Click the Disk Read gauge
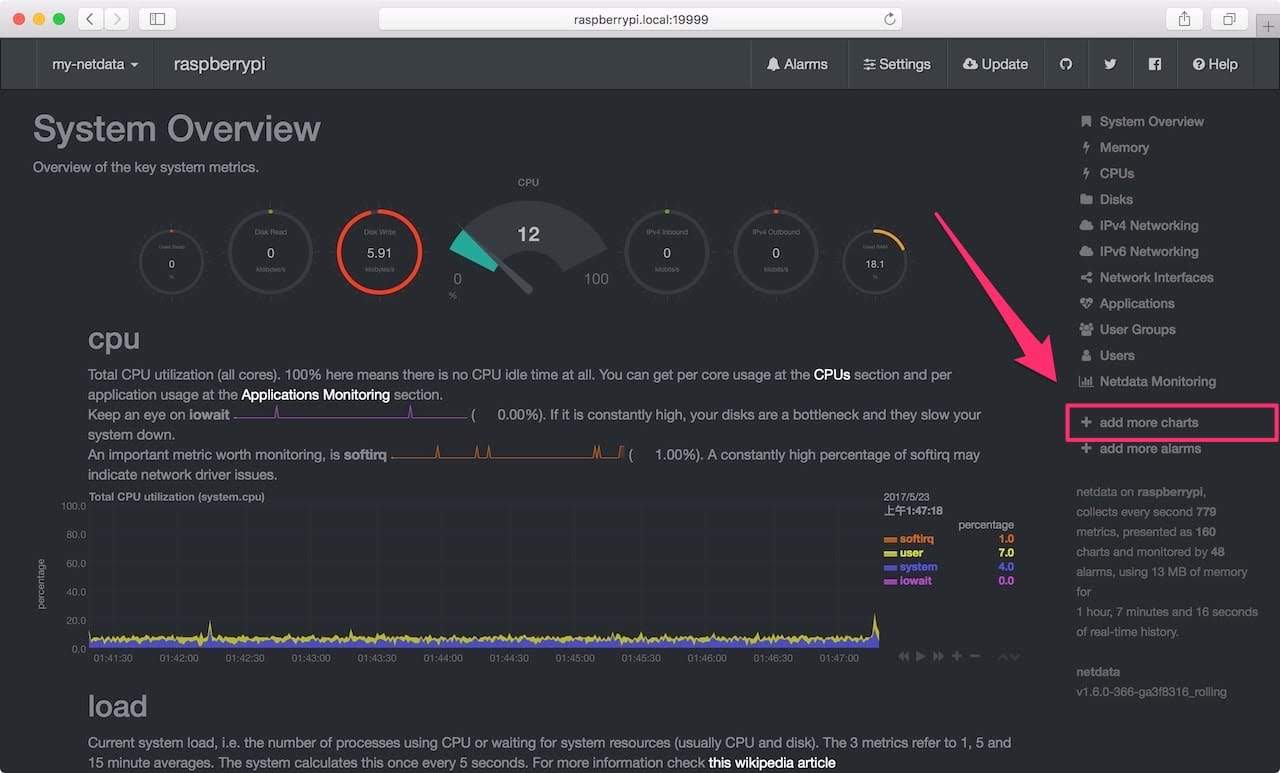1280x773 pixels. pyautogui.click(x=270, y=253)
